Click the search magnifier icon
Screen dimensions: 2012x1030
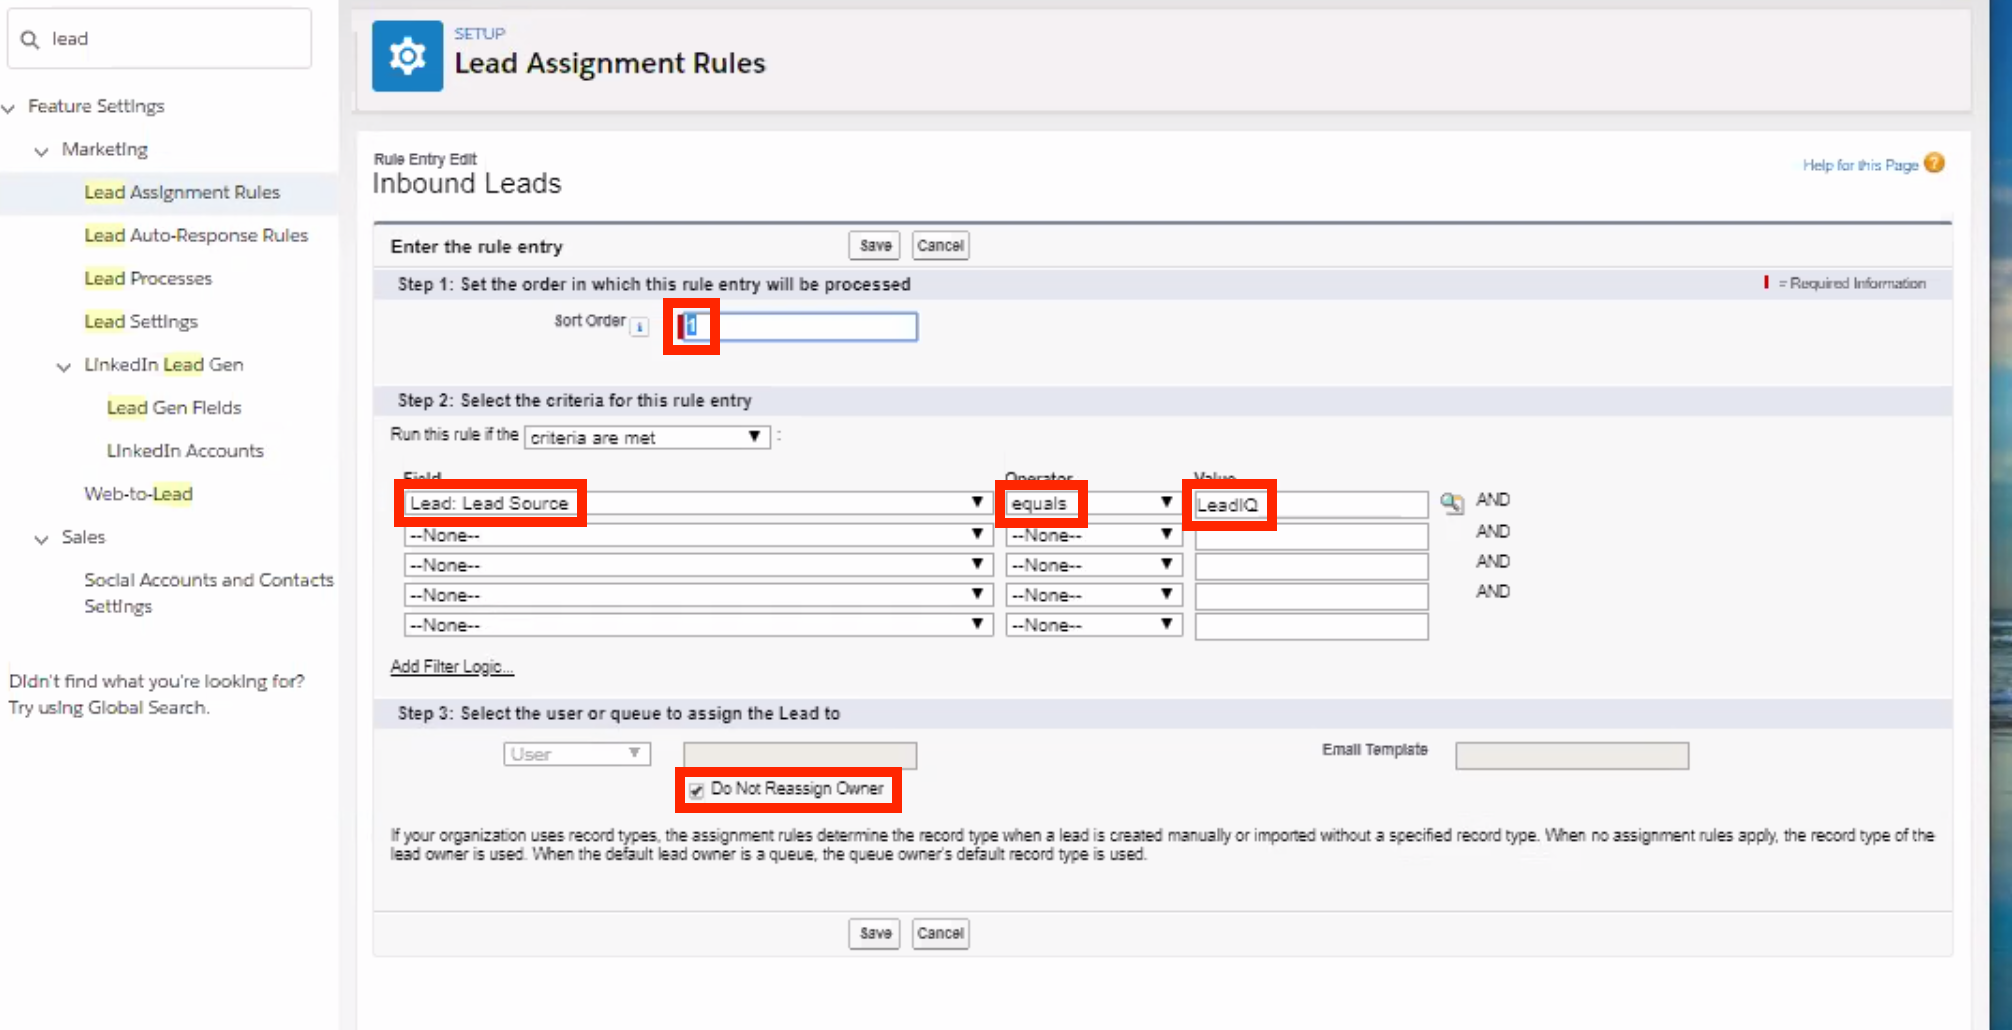coord(30,39)
